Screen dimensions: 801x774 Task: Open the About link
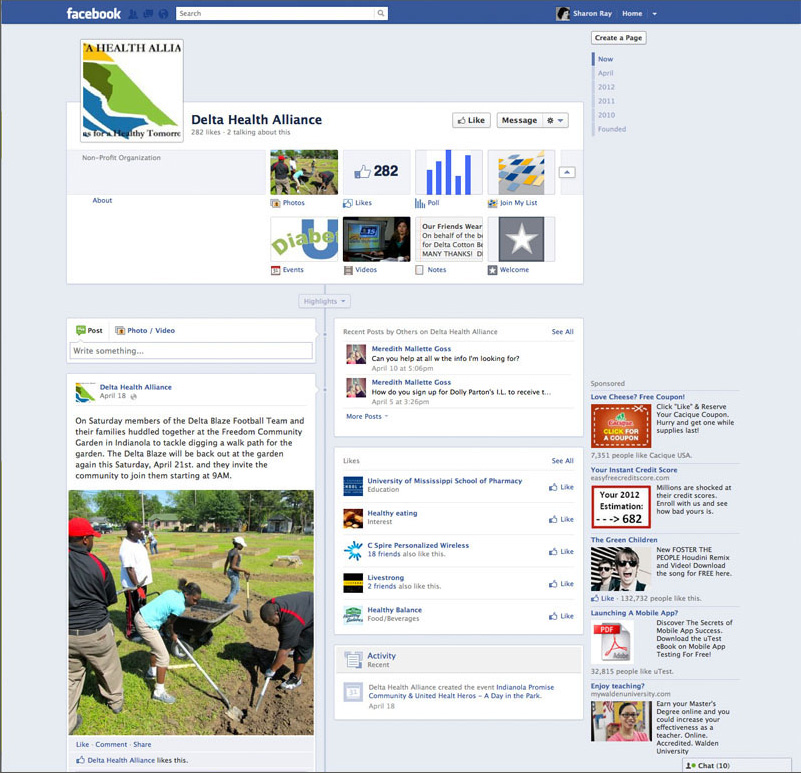click(x=102, y=200)
